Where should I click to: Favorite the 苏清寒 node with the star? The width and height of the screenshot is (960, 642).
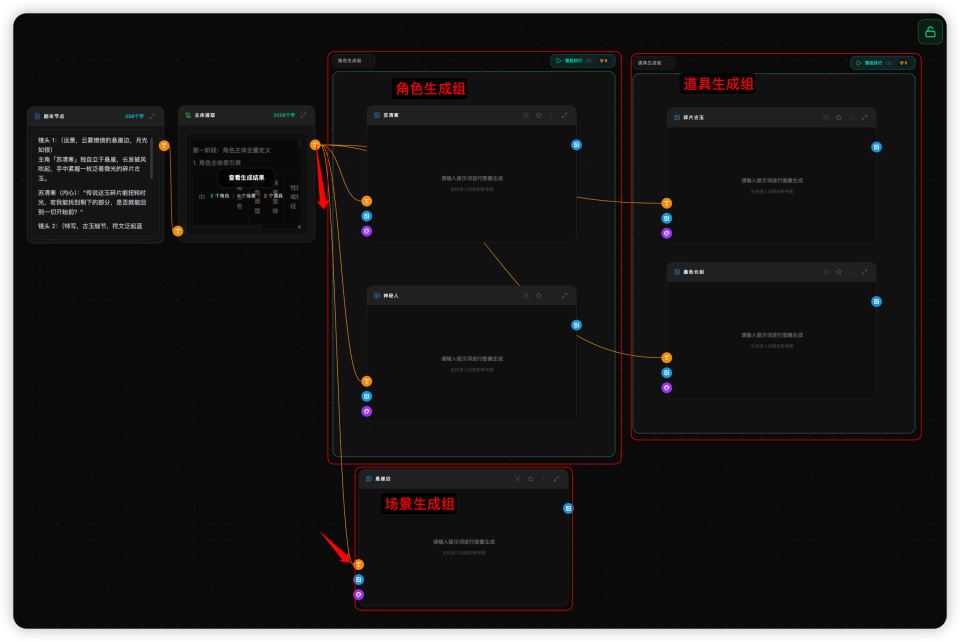[x=539, y=115]
